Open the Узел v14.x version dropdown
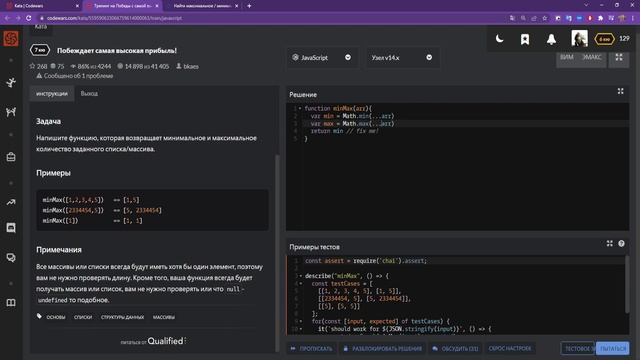 [402, 58]
